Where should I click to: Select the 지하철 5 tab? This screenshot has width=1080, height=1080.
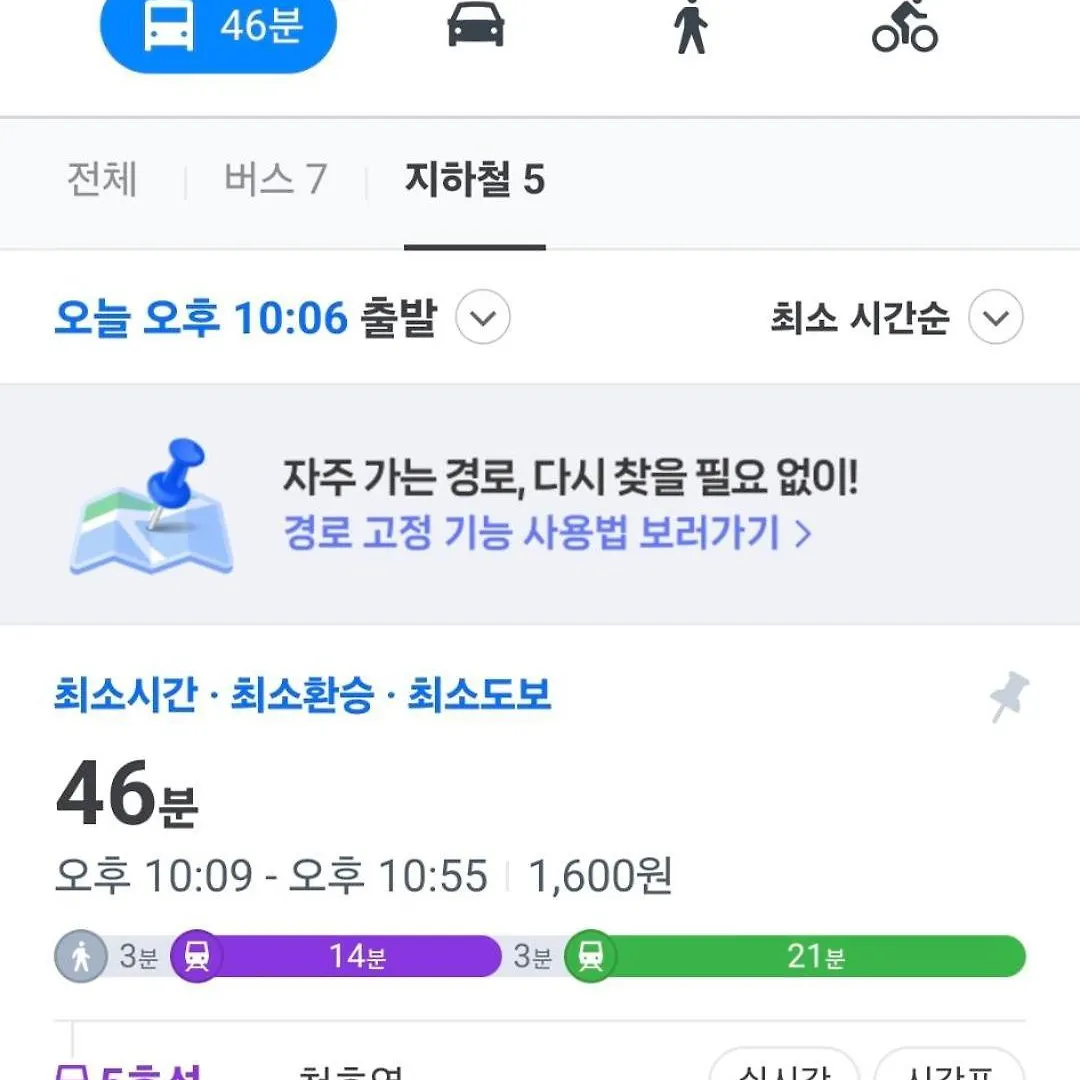[x=475, y=180]
